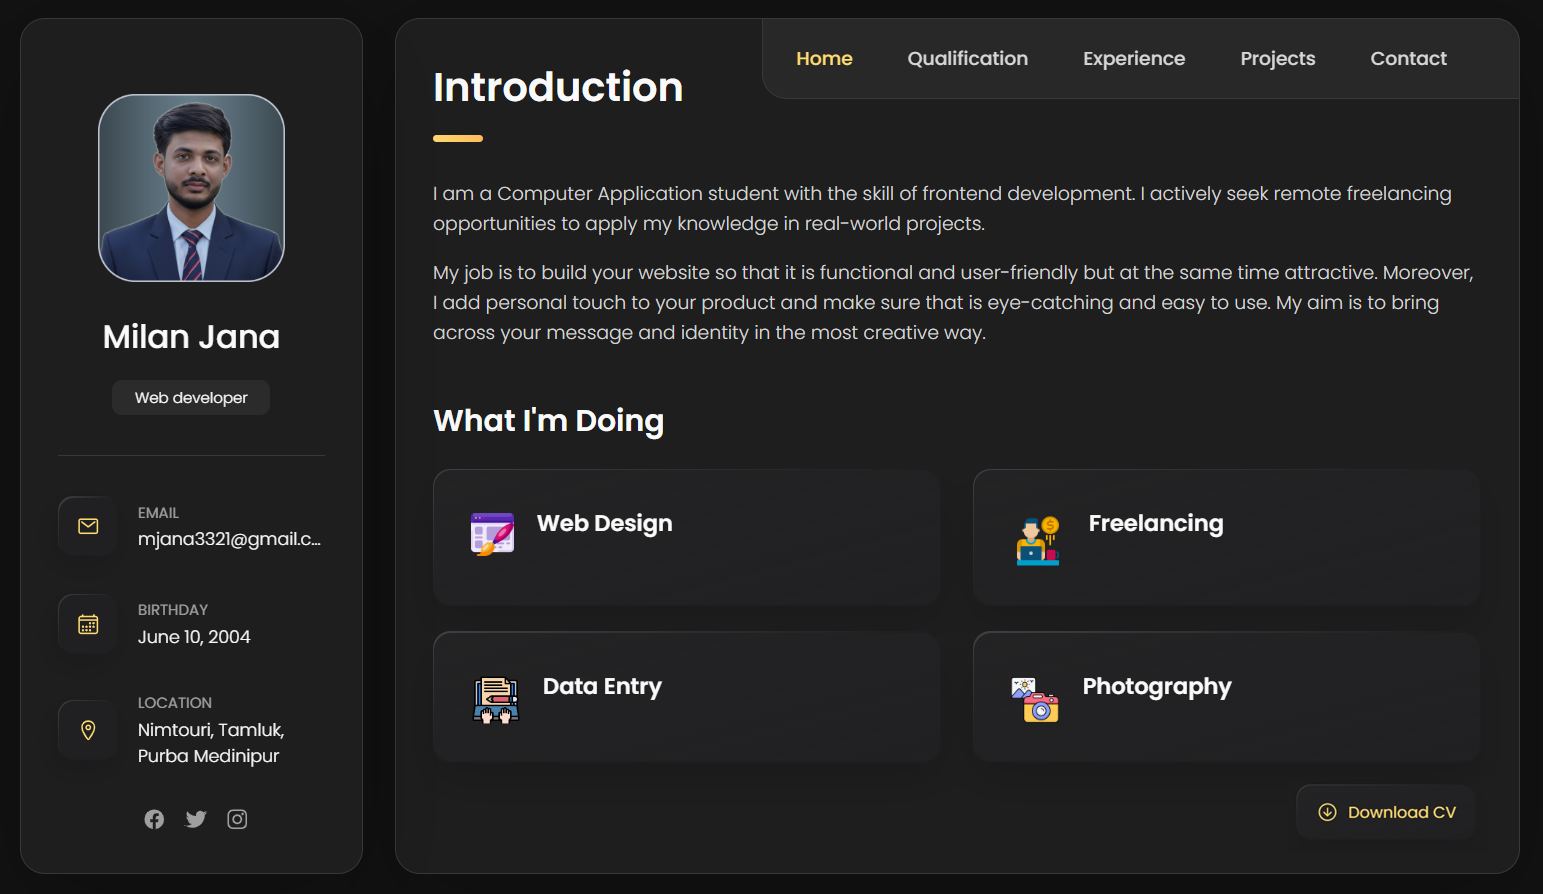This screenshot has height=894, width=1543.
Task: Click the Twitter bird icon
Action: (195, 819)
